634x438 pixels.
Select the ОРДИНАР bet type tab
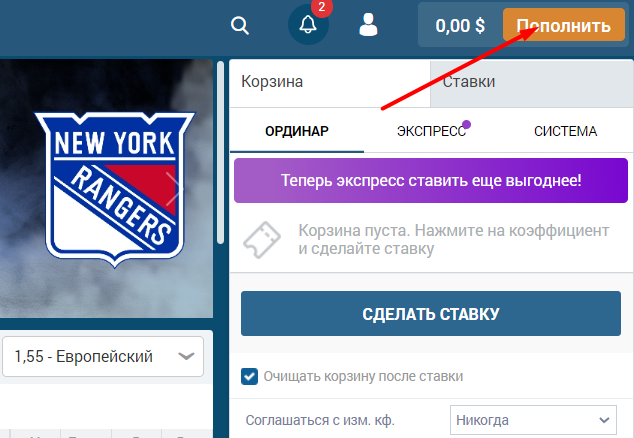297,131
